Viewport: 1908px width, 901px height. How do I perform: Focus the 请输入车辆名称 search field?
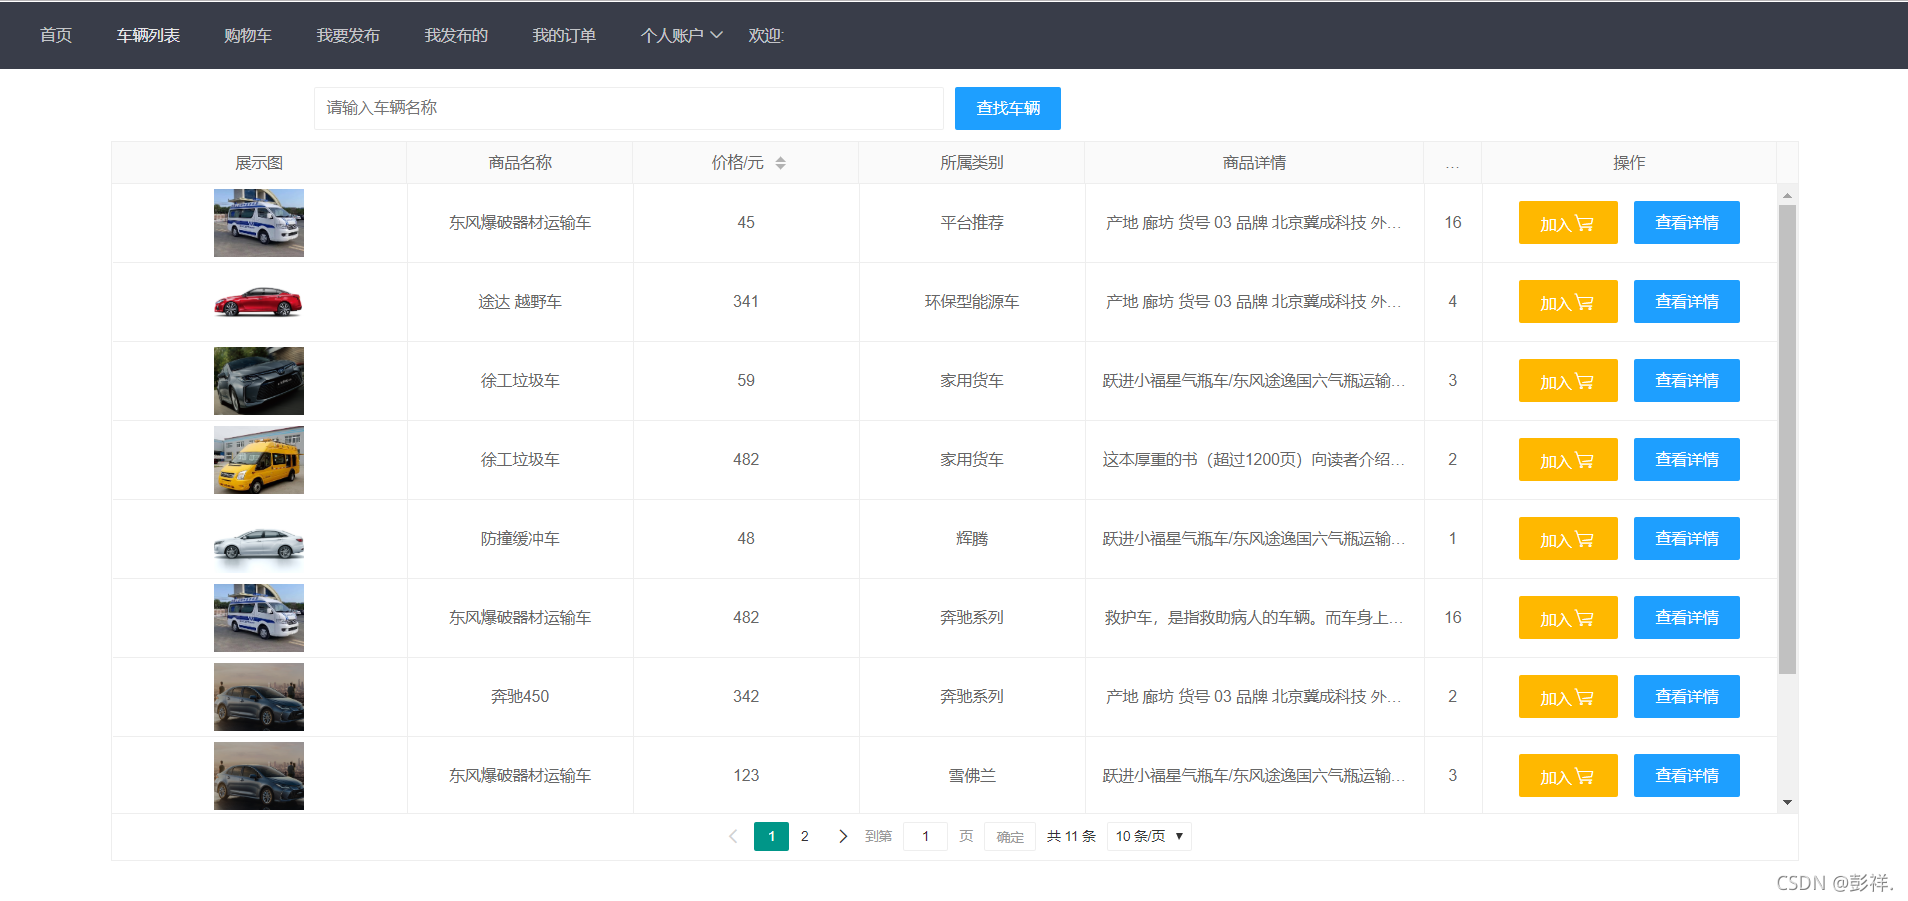pyautogui.click(x=629, y=108)
